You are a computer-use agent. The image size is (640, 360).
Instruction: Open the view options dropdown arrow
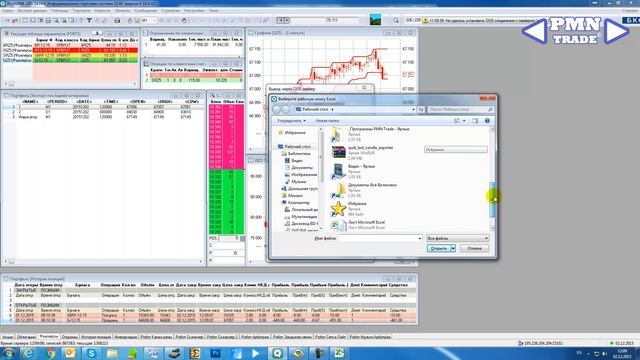(464, 121)
